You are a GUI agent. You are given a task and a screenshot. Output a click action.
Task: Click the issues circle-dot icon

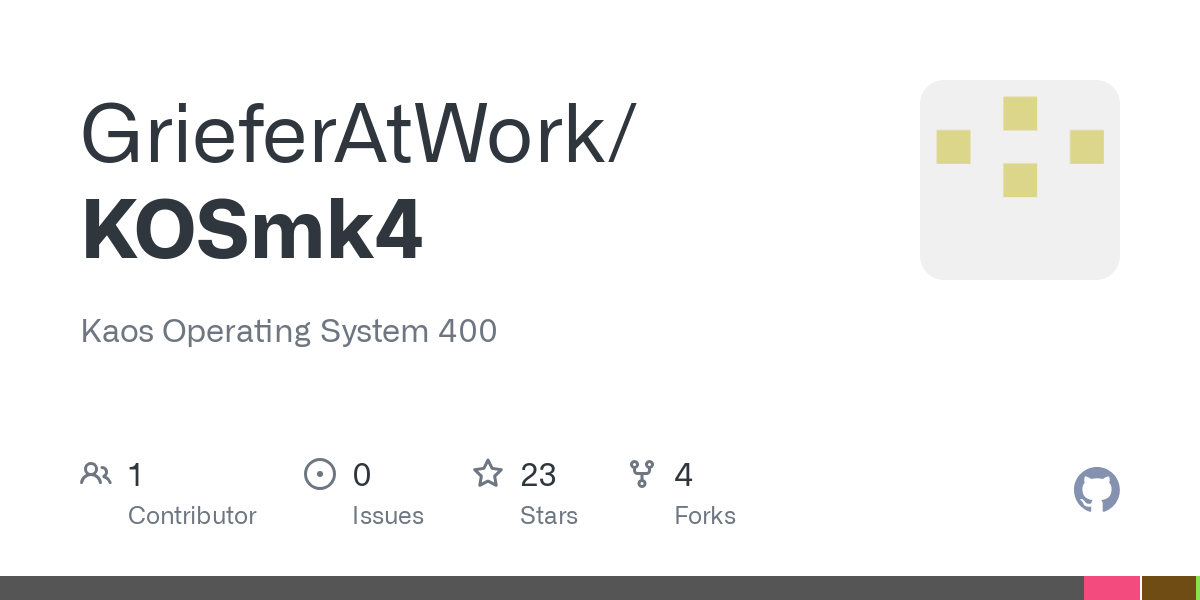[x=319, y=473]
